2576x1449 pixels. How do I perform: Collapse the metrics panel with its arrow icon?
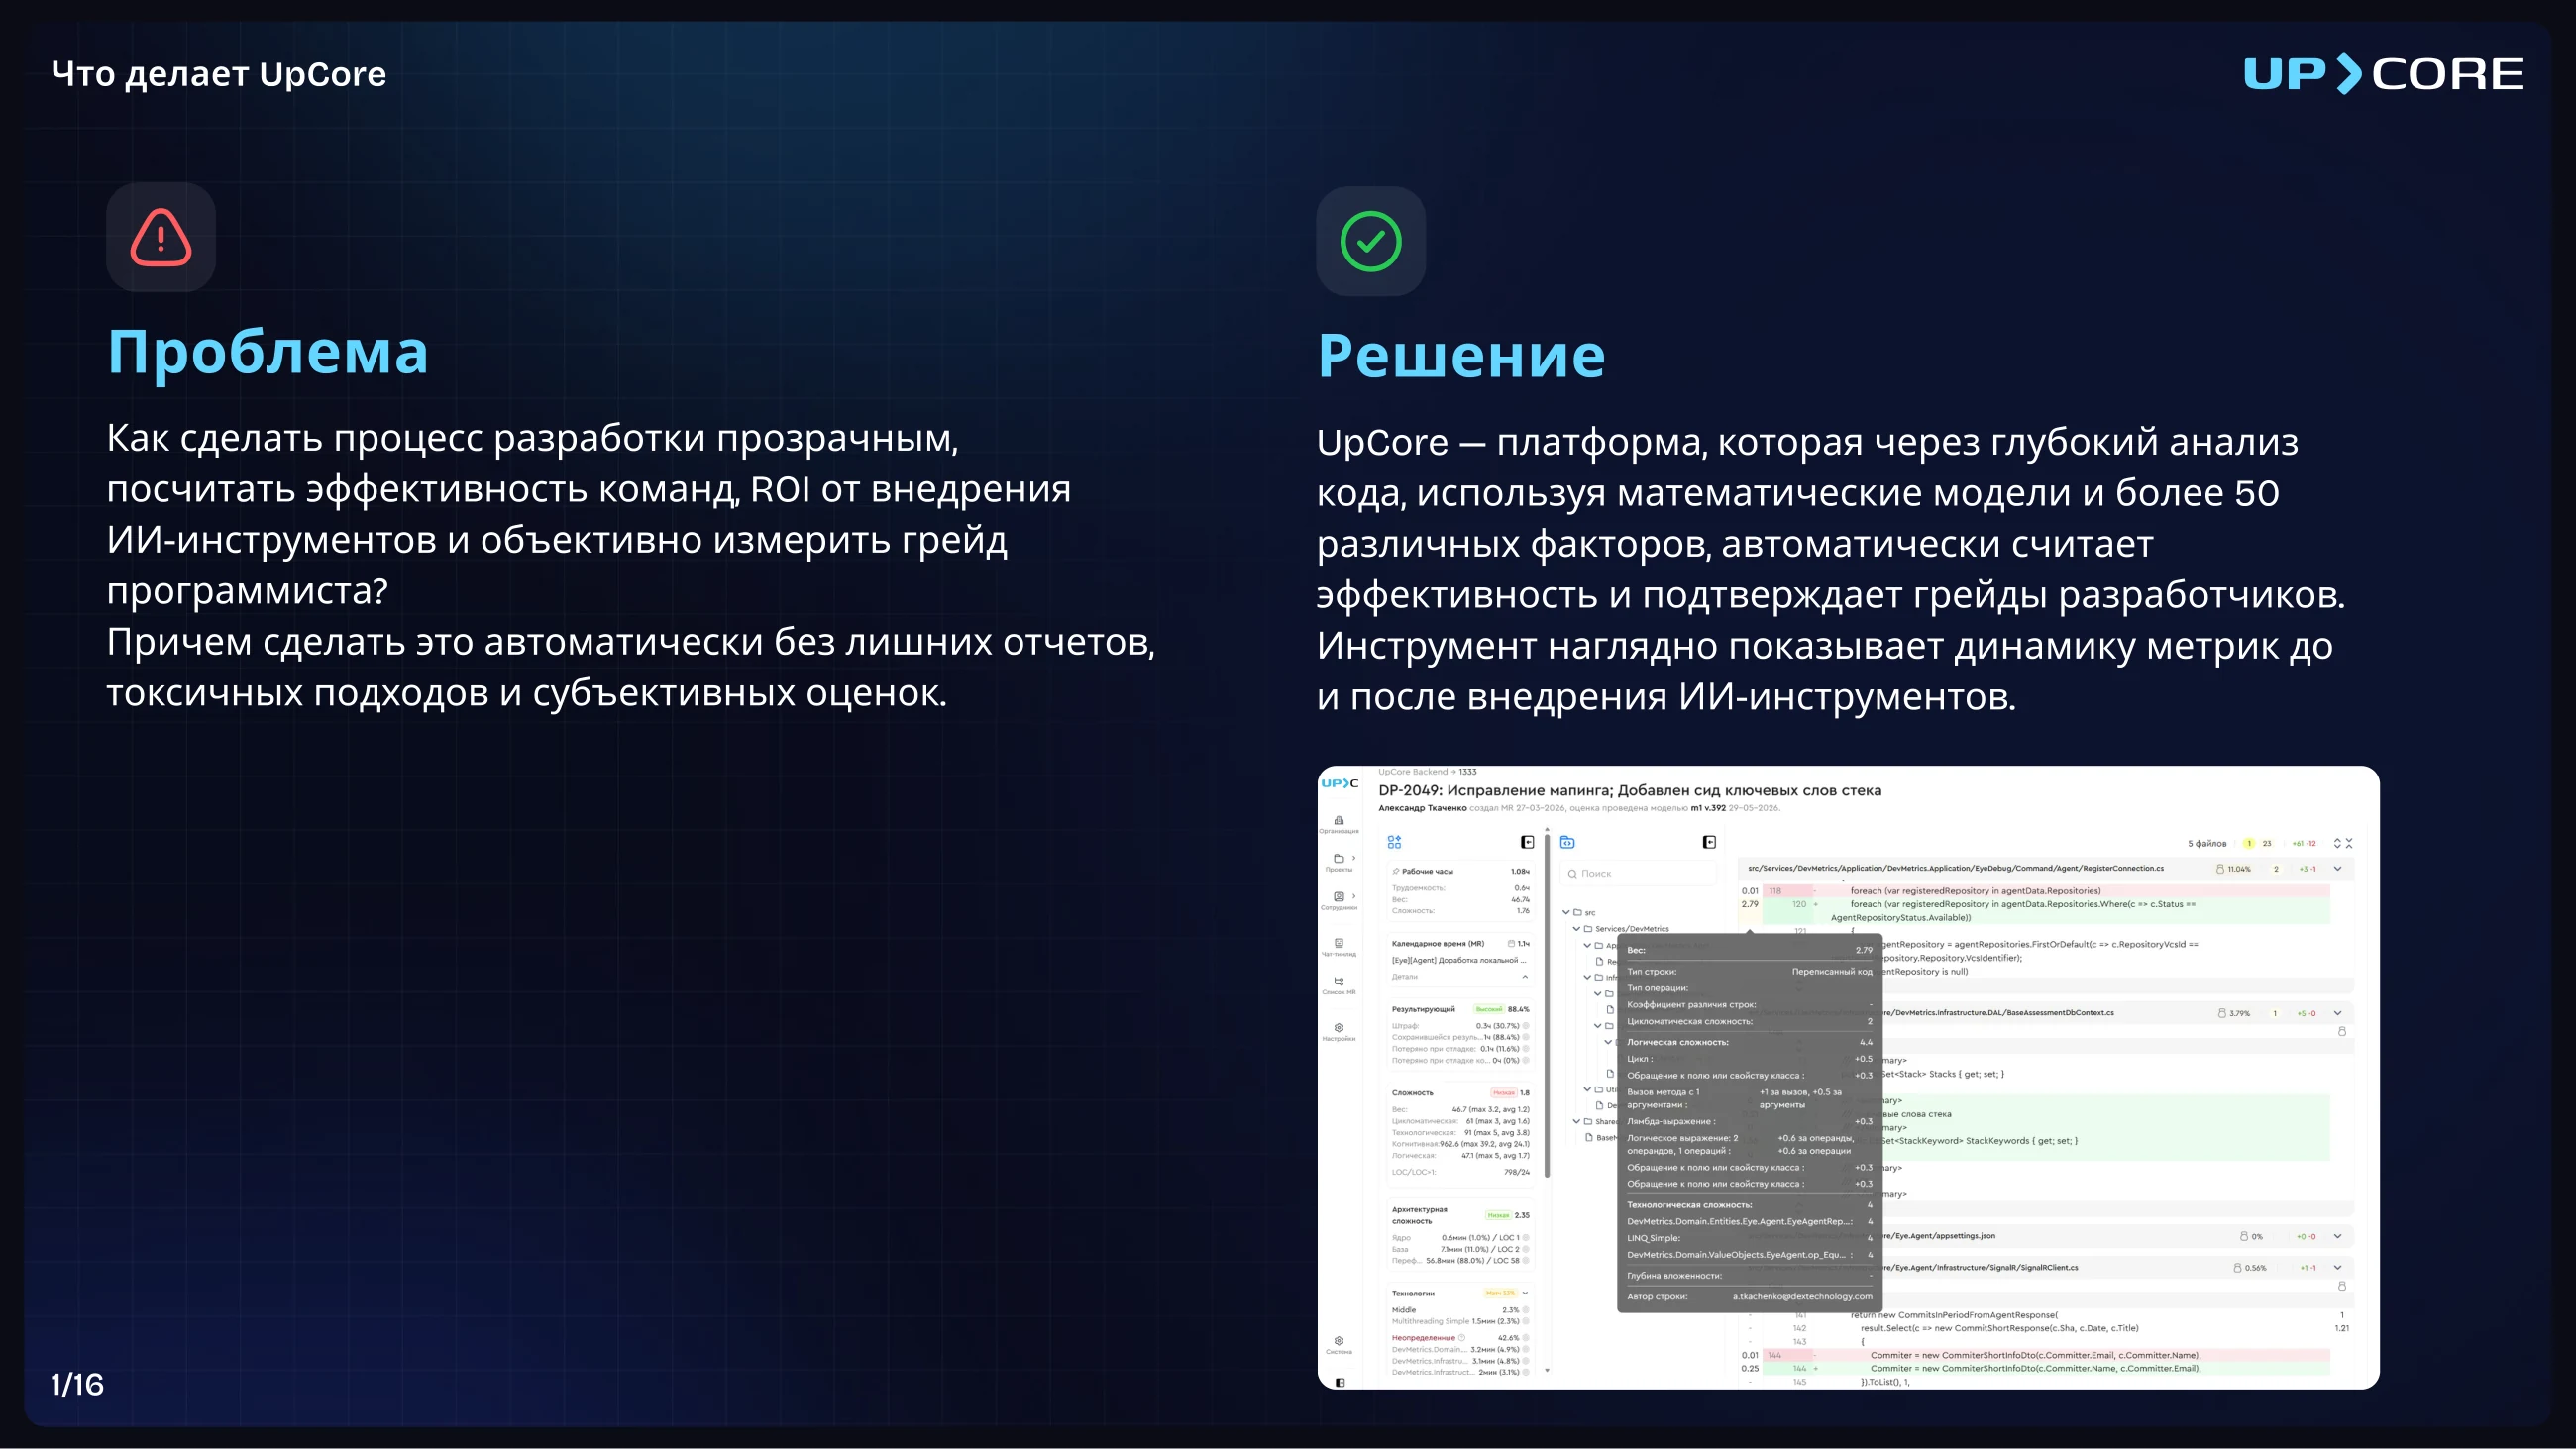coord(1527,842)
